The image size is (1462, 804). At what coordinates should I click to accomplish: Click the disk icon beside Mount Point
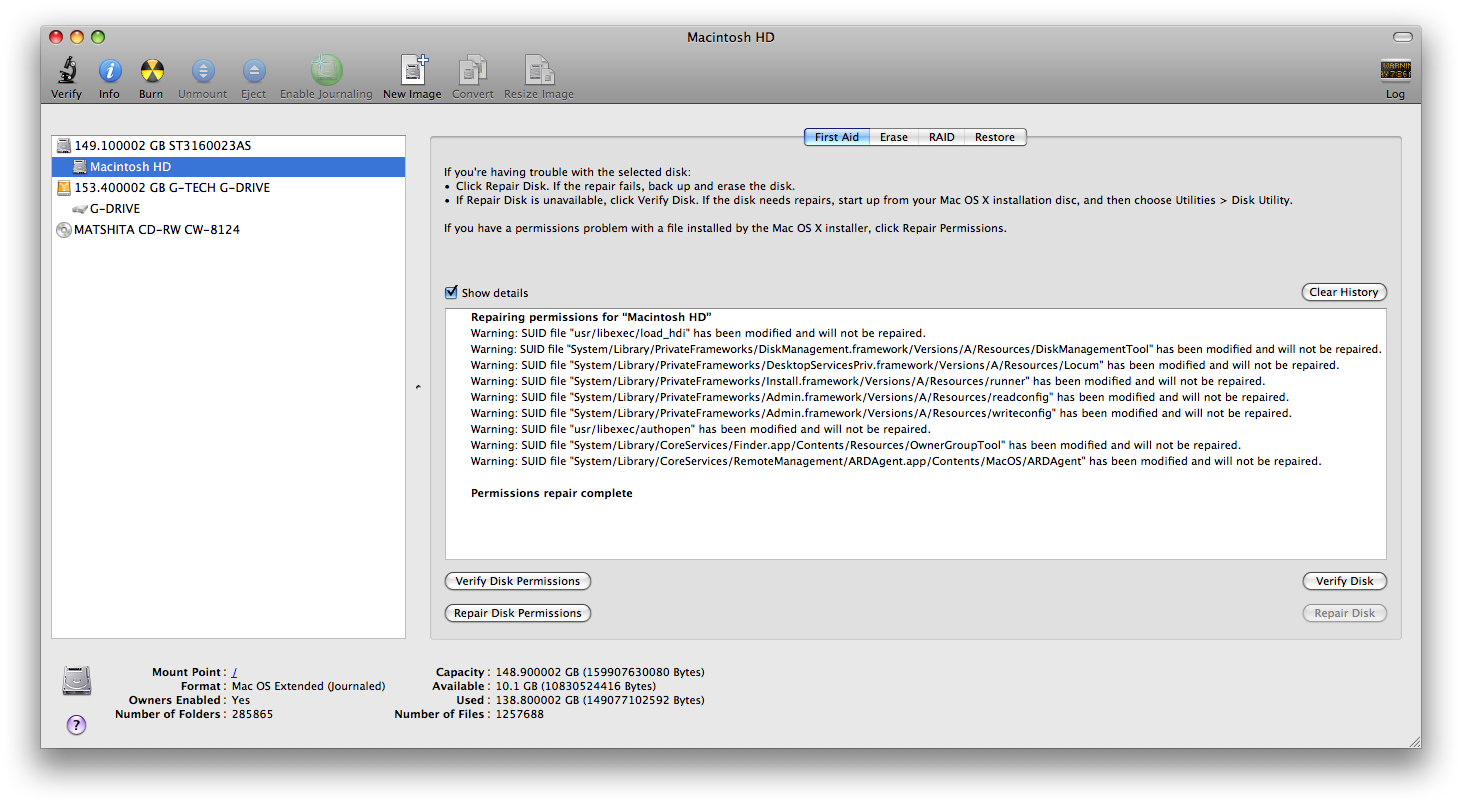(77, 680)
